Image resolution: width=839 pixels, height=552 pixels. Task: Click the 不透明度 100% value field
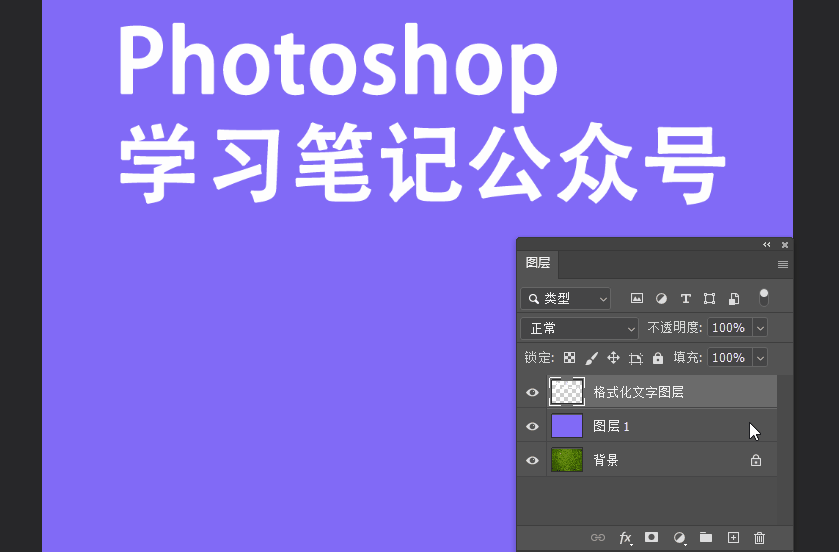[x=730, y=328]
